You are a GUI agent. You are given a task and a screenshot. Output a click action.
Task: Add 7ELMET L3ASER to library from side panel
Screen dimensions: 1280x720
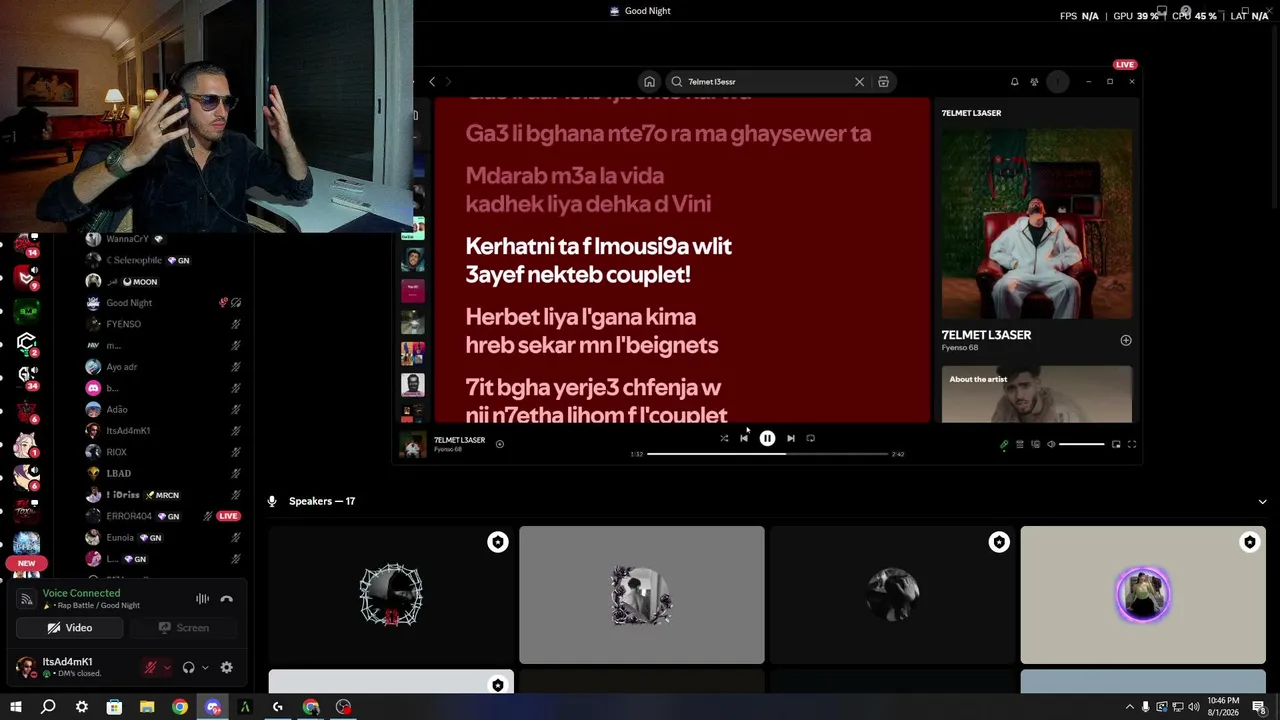coord(1126,340)
